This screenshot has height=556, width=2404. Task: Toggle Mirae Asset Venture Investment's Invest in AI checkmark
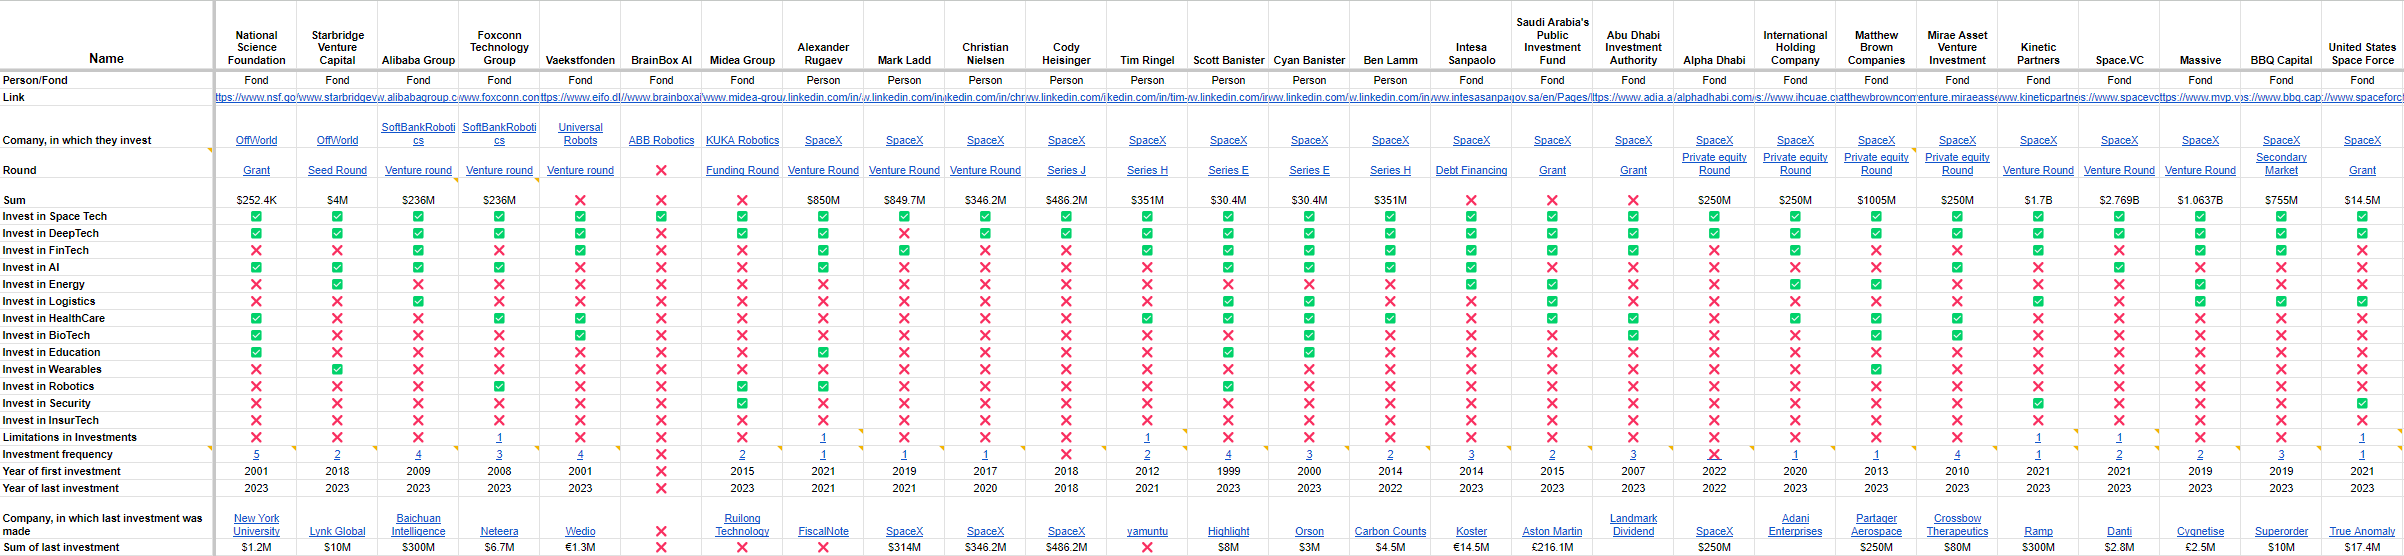click(1957, 267)
